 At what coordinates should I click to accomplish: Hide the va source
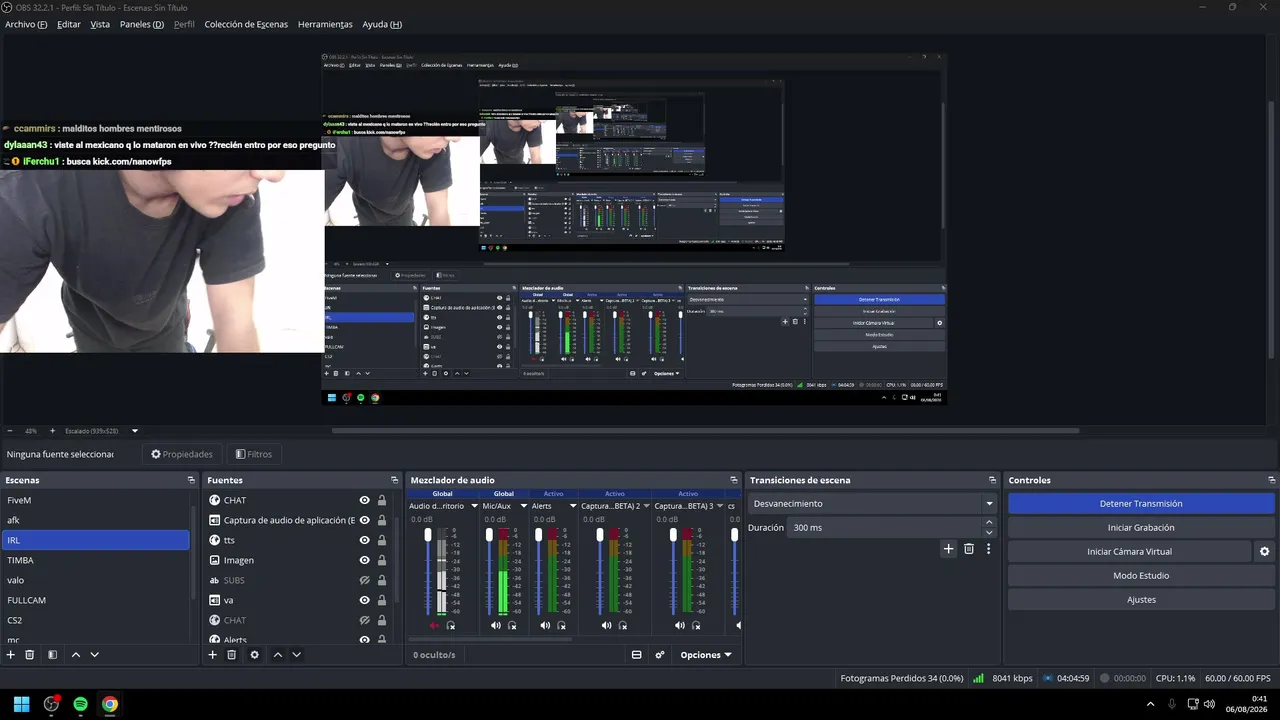pyautogui.click(x=364, y=600)
